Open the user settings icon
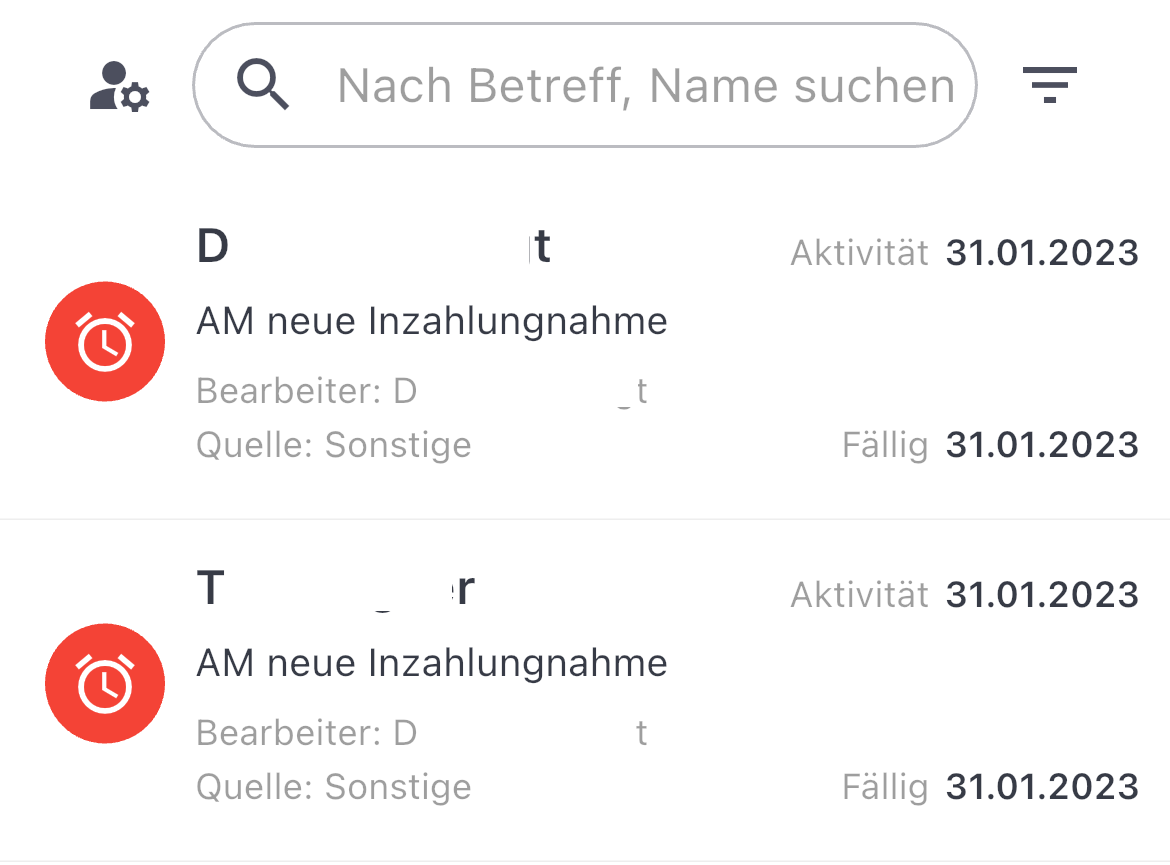 click(119, 87)
